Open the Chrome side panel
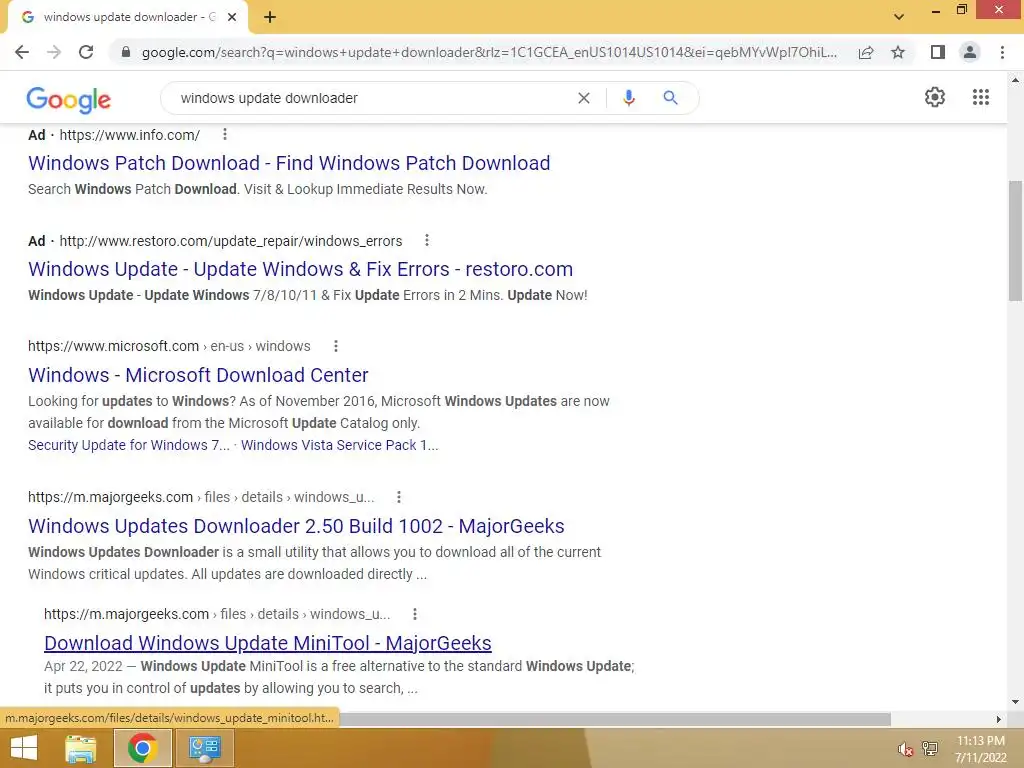Viewport: 1024px width, 768px height. (x=937, y=52)
